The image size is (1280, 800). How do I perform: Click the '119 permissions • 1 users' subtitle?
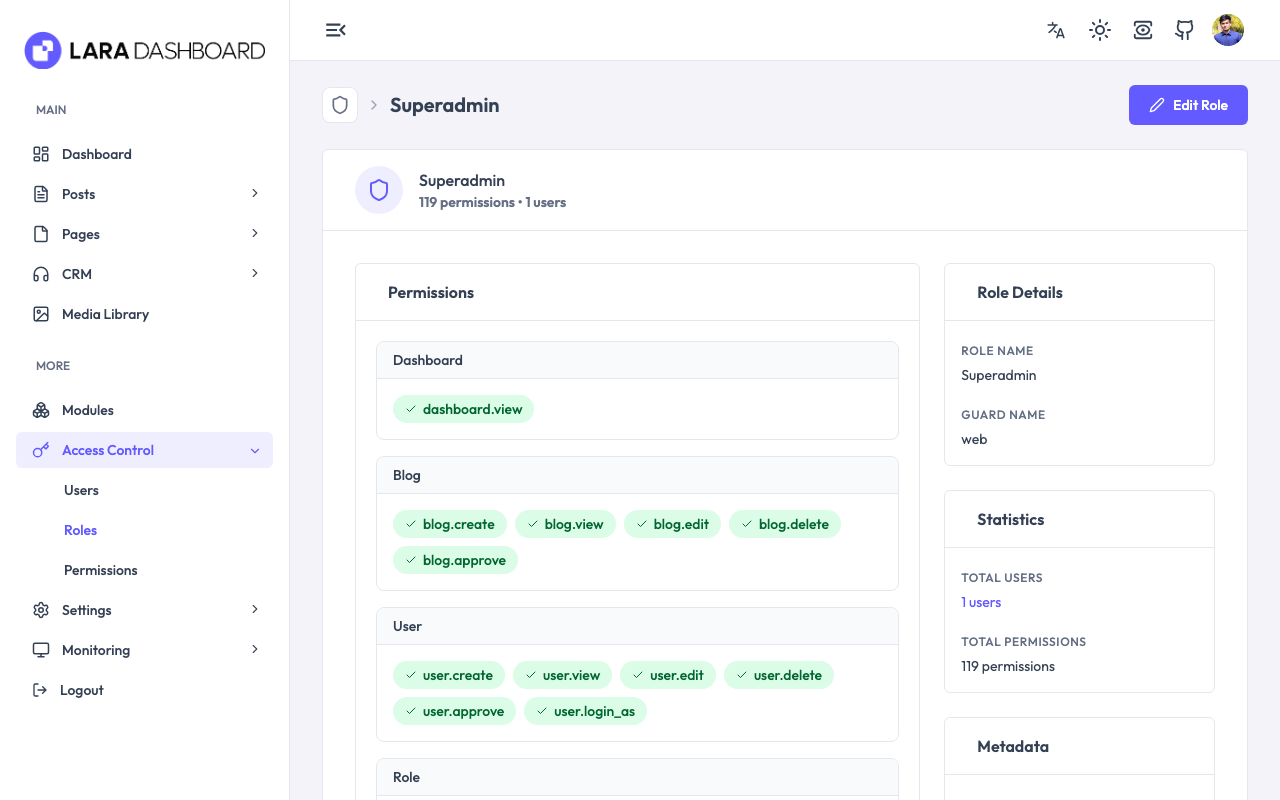492,202
